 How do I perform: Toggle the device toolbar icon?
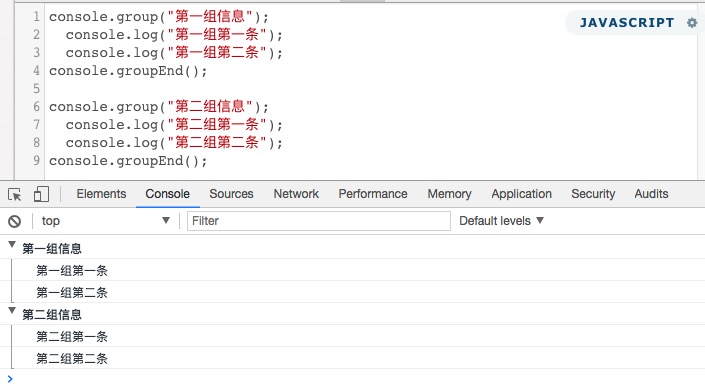pyautogui.click(x=41, y=194)
